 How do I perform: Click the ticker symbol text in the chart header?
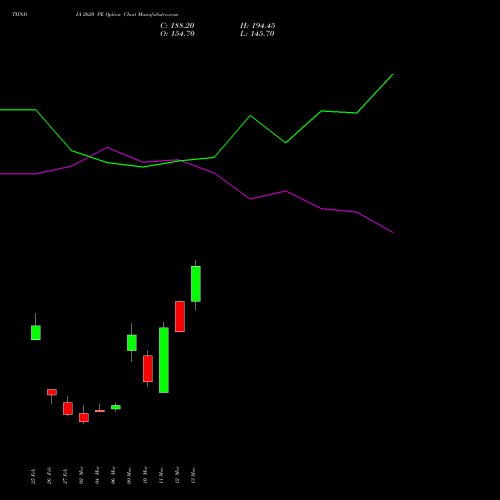(20, 14)
